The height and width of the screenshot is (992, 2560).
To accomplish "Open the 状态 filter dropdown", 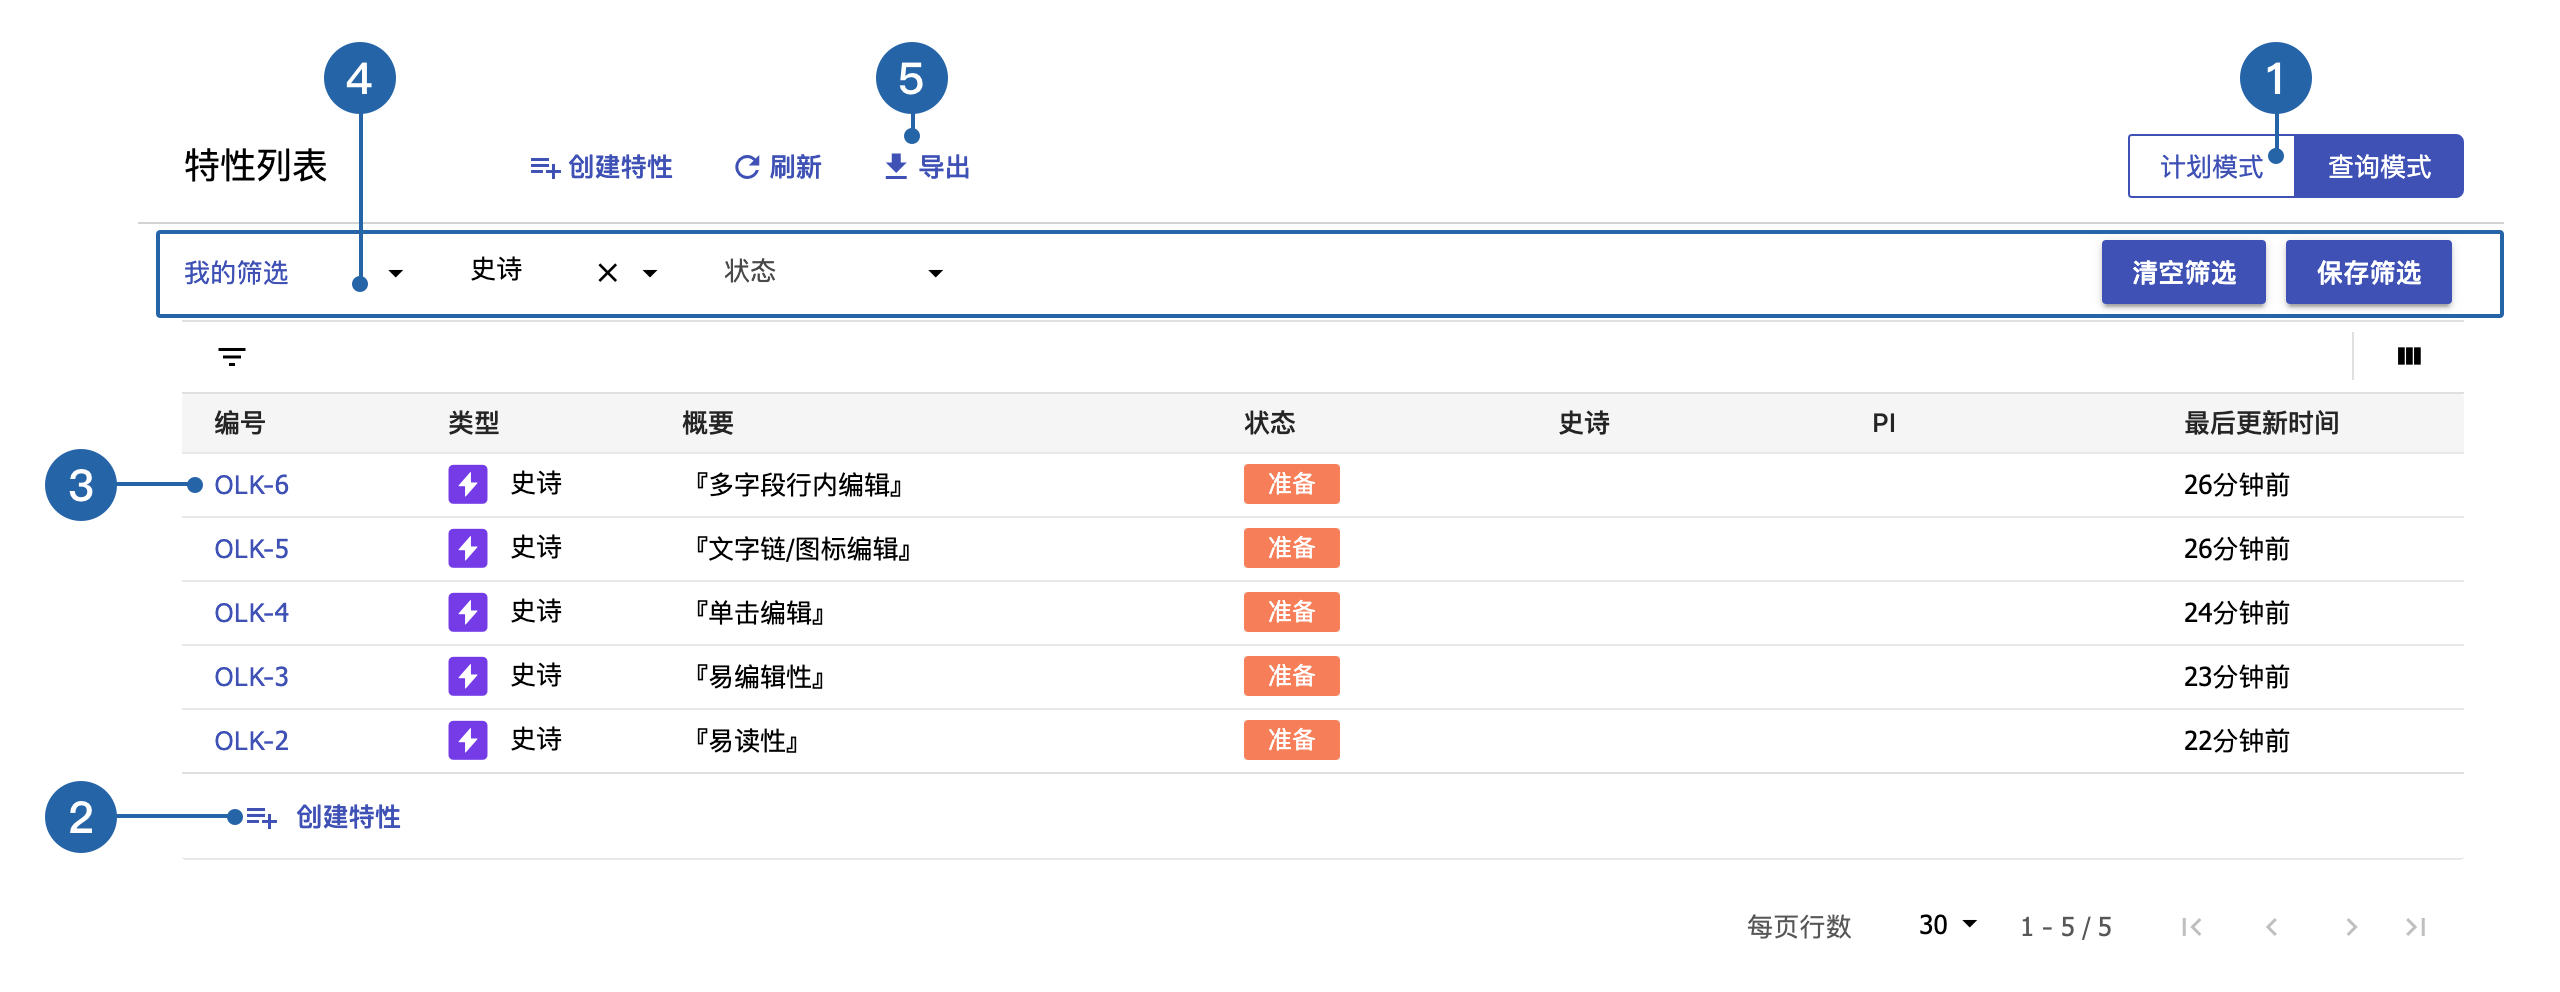I will [834, 273].
